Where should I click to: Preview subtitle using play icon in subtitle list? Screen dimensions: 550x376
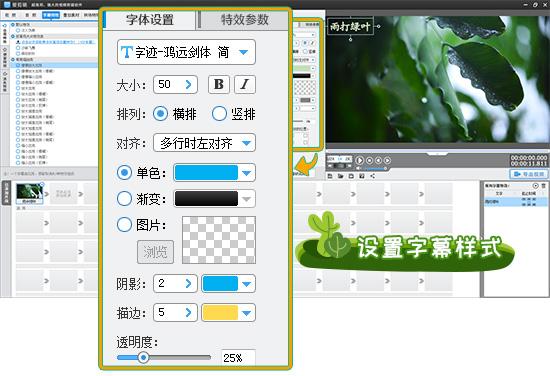[535, 186]
